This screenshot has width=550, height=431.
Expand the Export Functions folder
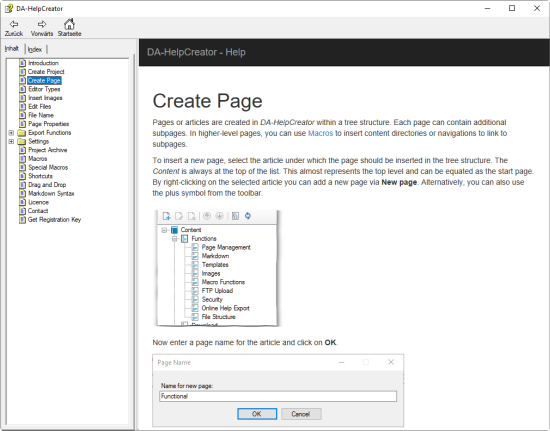(x=11, y=133)
